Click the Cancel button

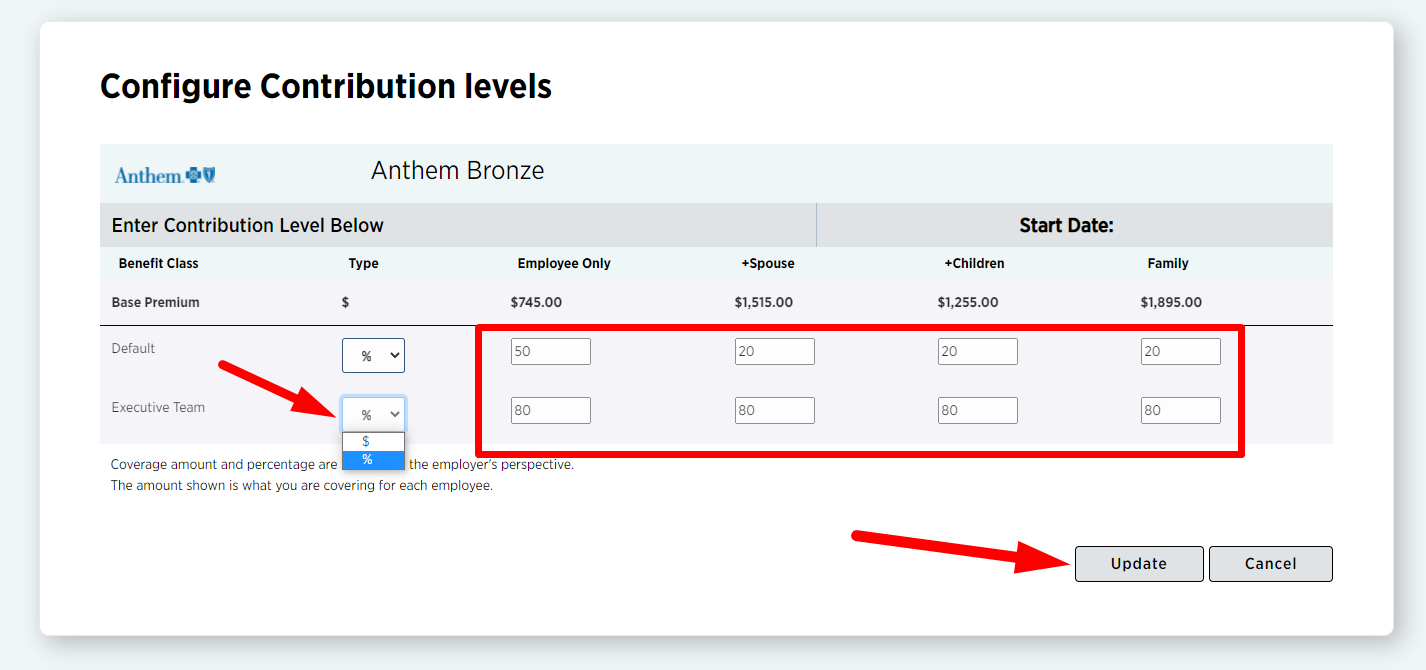click(x=1270, y=564)
